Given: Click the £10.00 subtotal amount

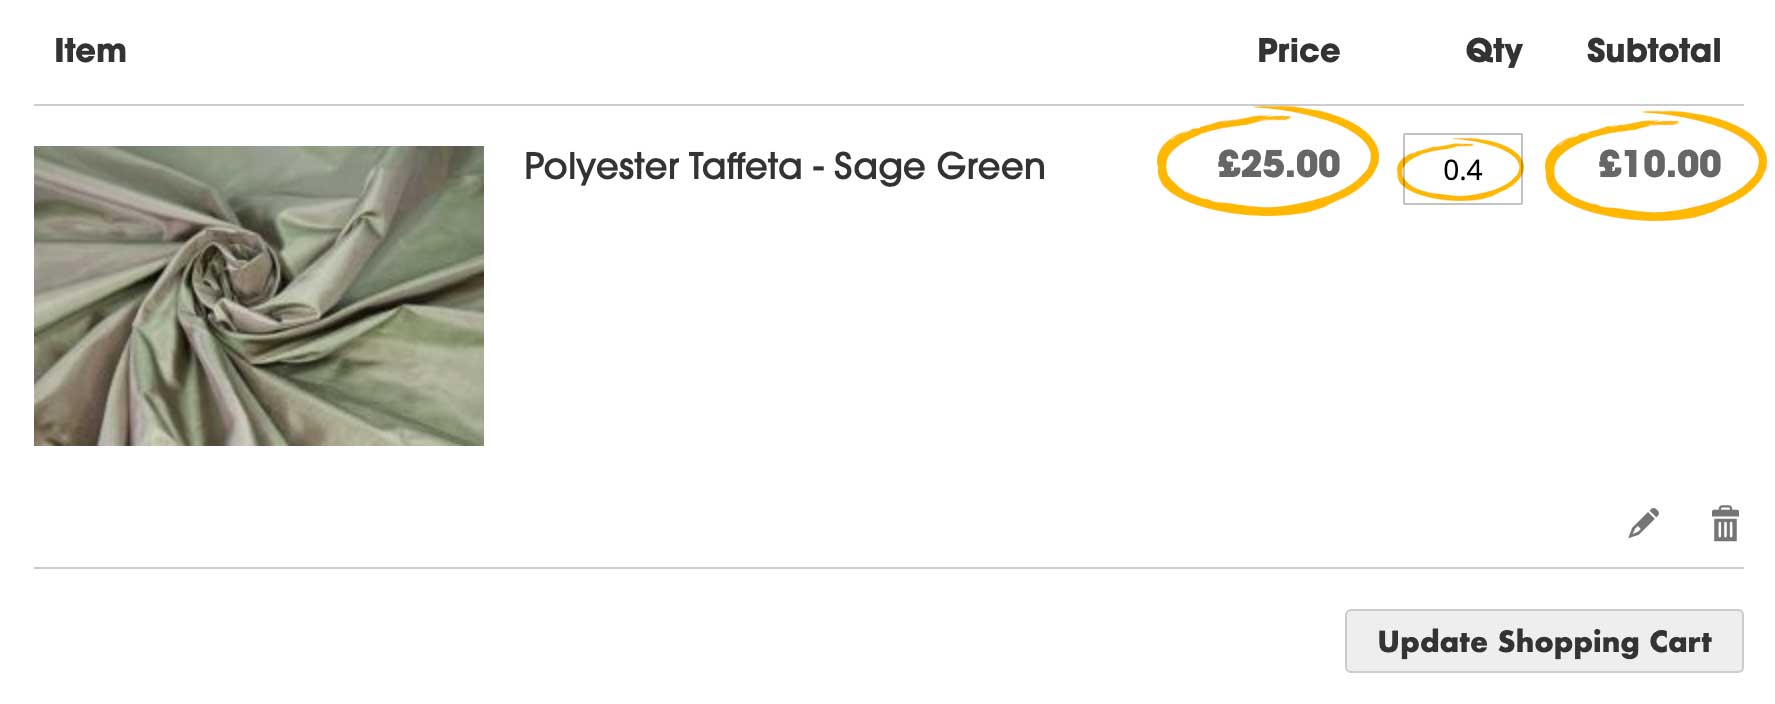Looking at the screenshot, I should click(x=1659, y=164).
